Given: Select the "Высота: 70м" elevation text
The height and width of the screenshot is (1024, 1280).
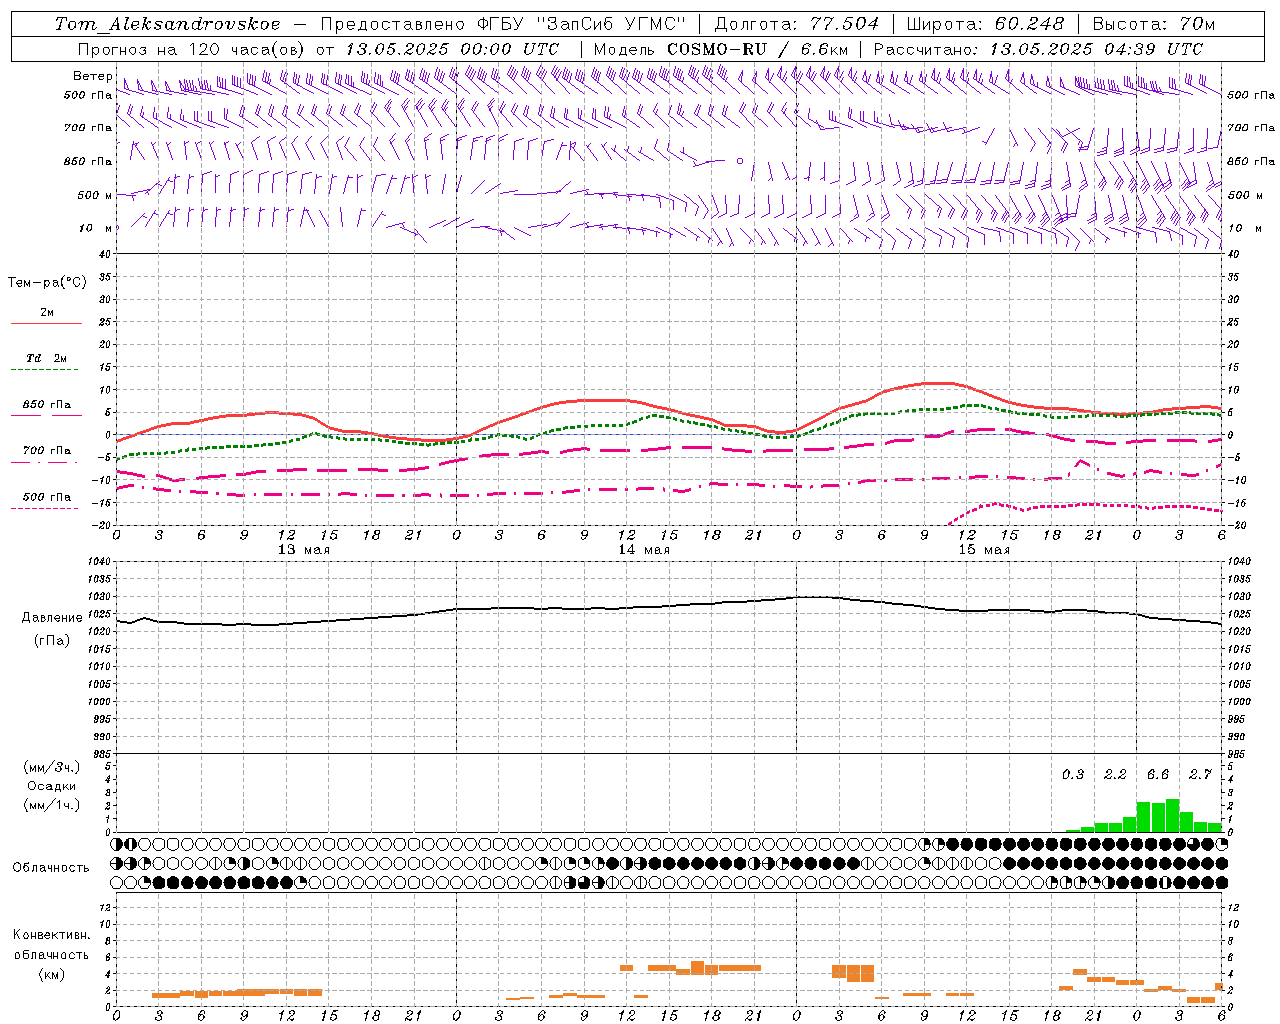Looking at the screenshot, I should (x=1154, y=24).
